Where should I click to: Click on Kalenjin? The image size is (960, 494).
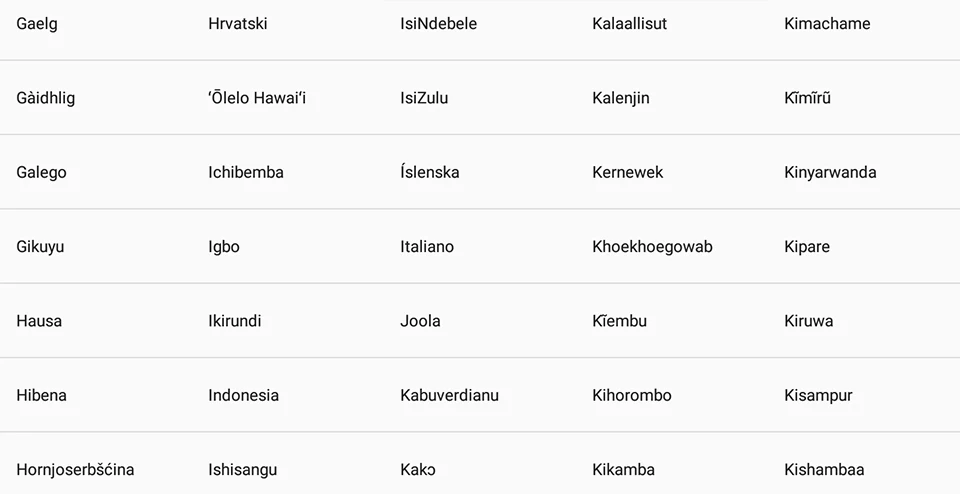pos(621,98)
